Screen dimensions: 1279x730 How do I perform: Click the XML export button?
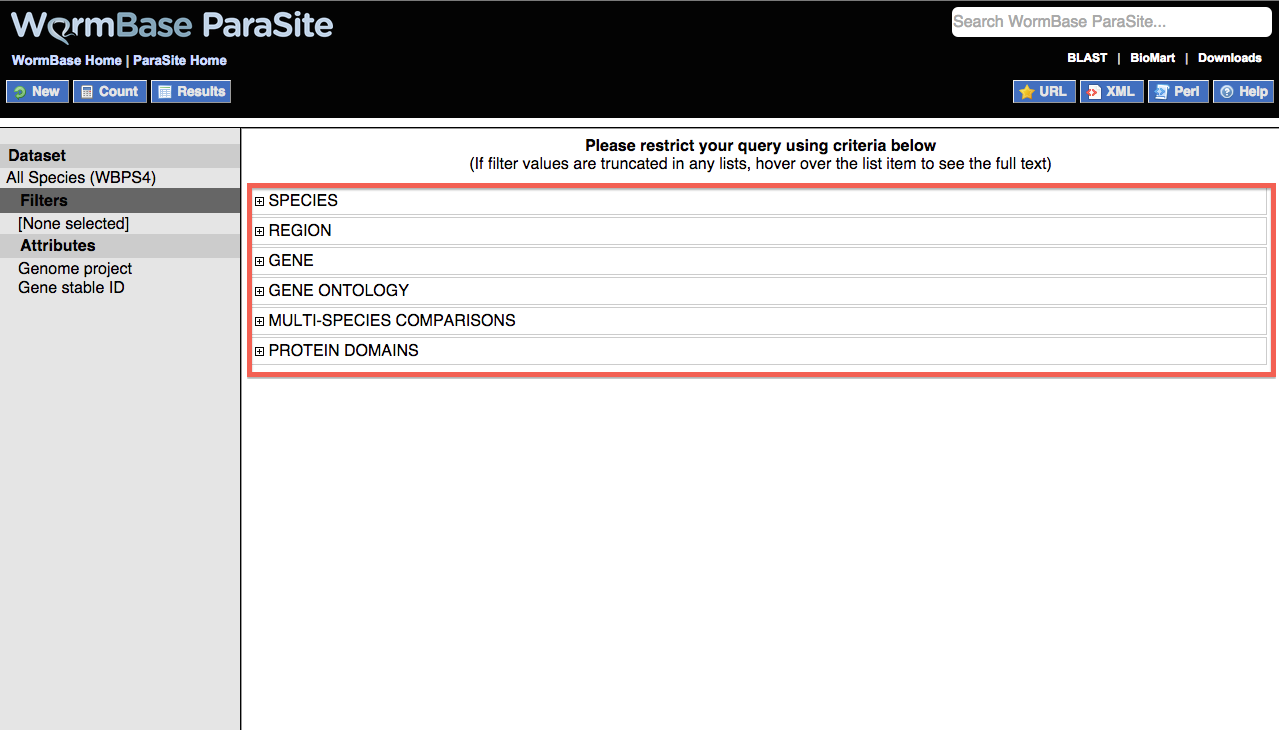click(x=1111, y=92)
